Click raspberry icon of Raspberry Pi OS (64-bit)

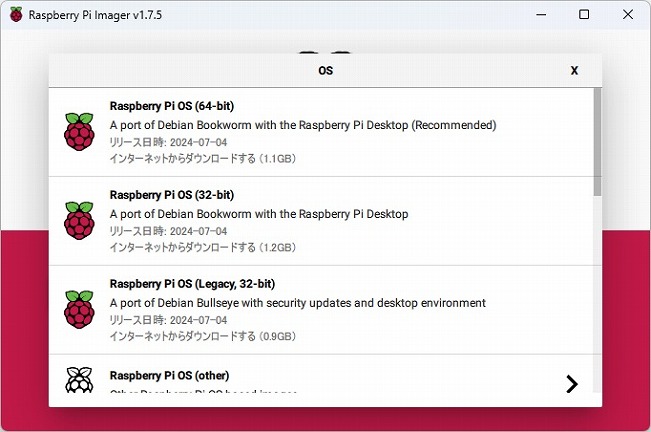pos(79,132)
